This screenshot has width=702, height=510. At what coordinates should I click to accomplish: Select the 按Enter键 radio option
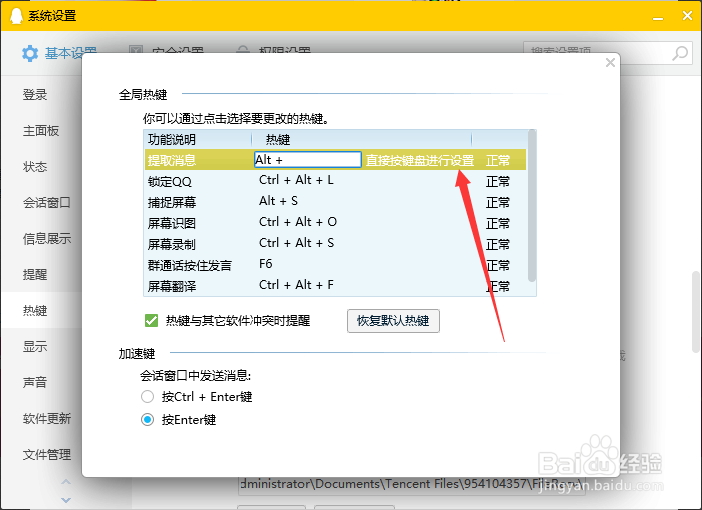(147, 420)
